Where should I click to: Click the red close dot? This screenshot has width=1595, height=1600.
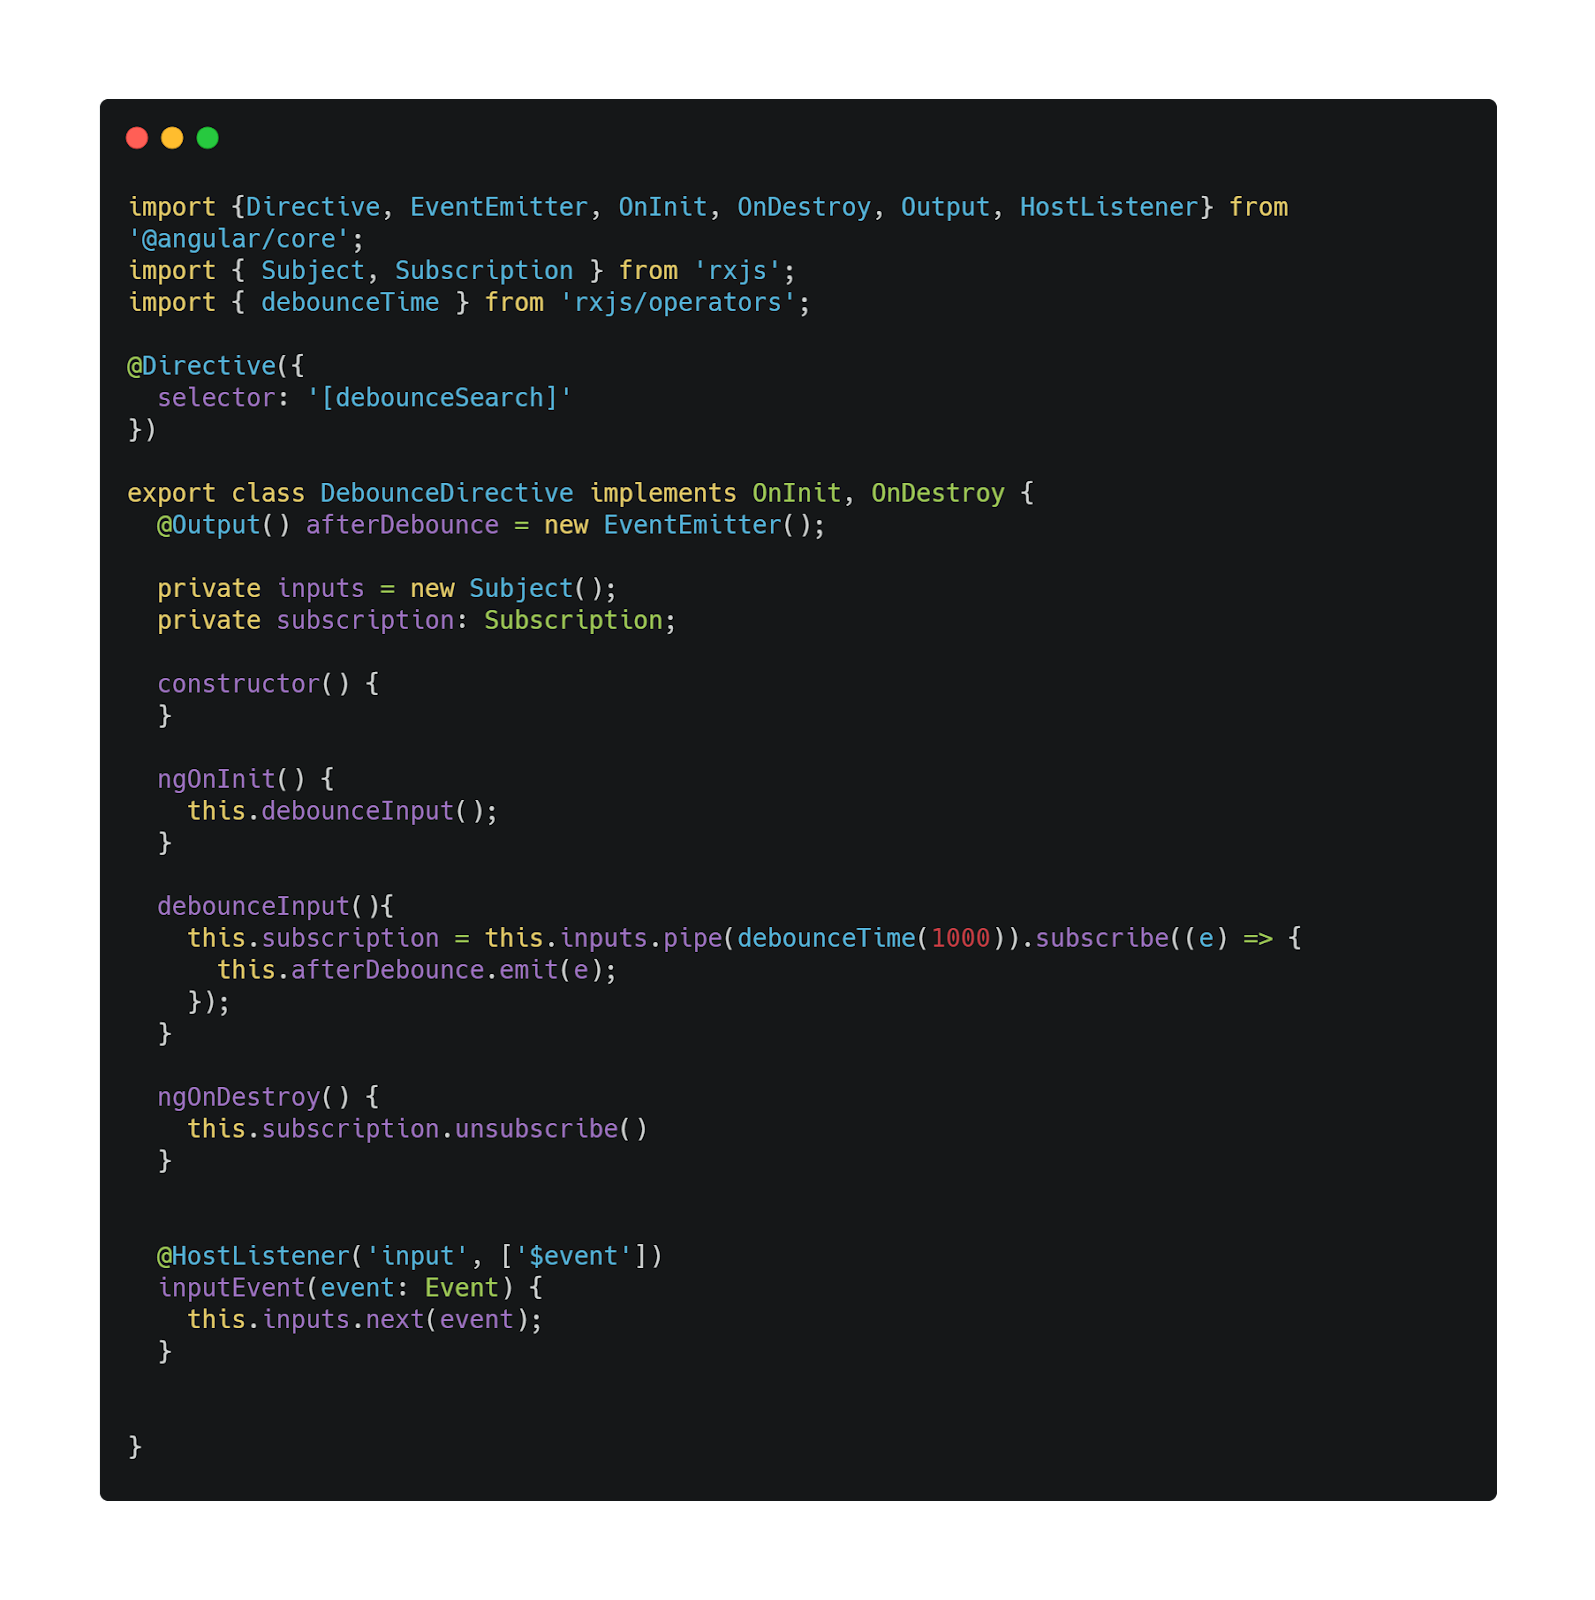click(x=137, y=138)
